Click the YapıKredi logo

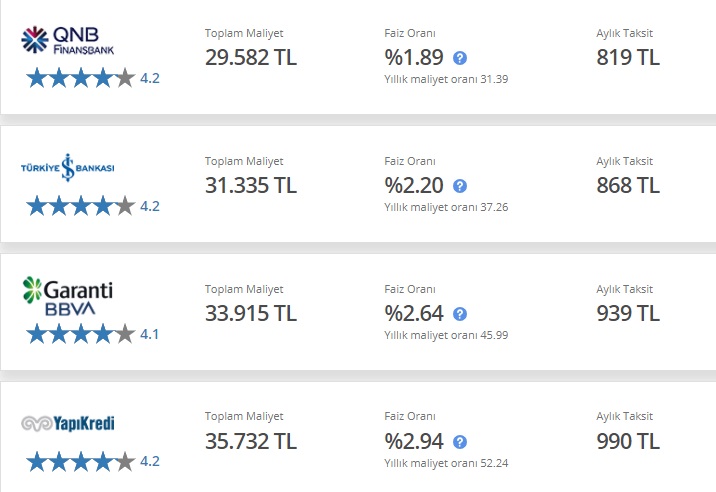pyautogui.click(x=68, y=423)
